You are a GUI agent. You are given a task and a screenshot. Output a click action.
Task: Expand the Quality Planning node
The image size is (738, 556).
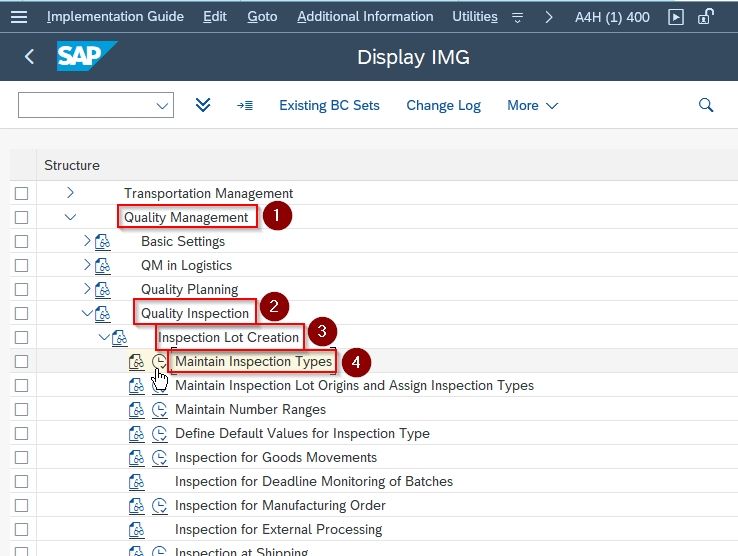(x=87, y=289)
